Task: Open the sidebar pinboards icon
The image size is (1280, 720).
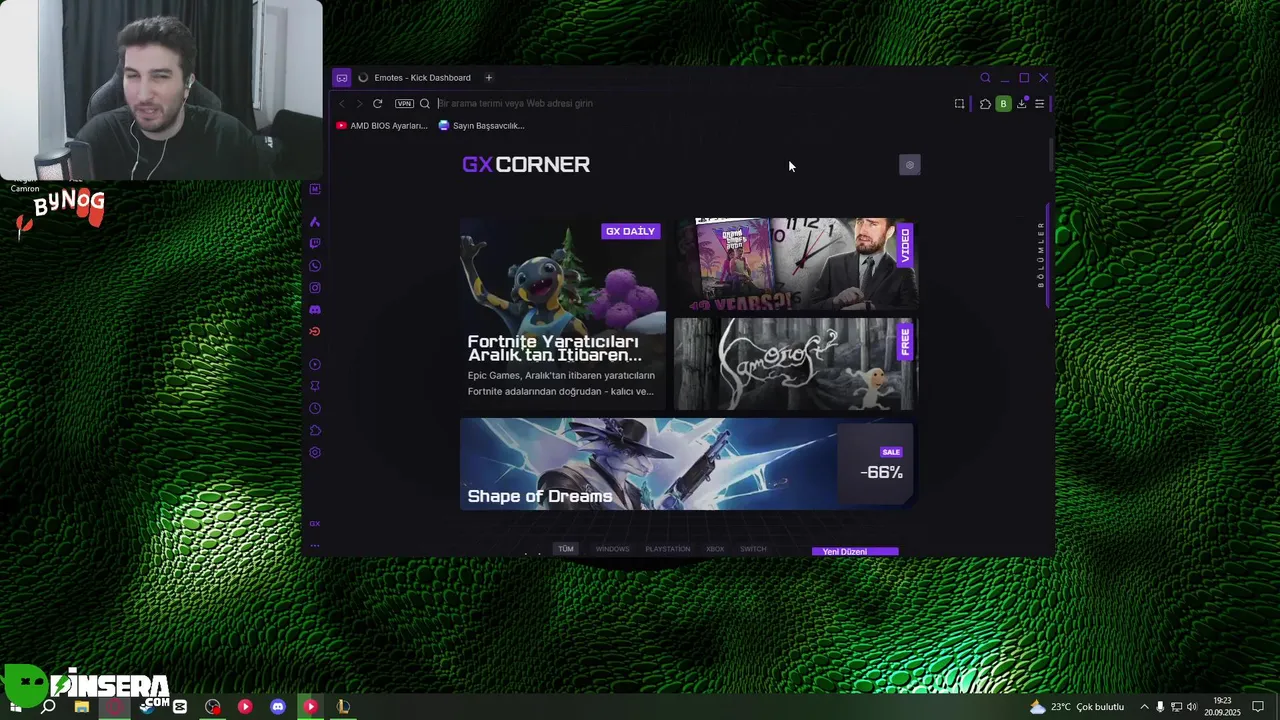Action: [315, 387]
